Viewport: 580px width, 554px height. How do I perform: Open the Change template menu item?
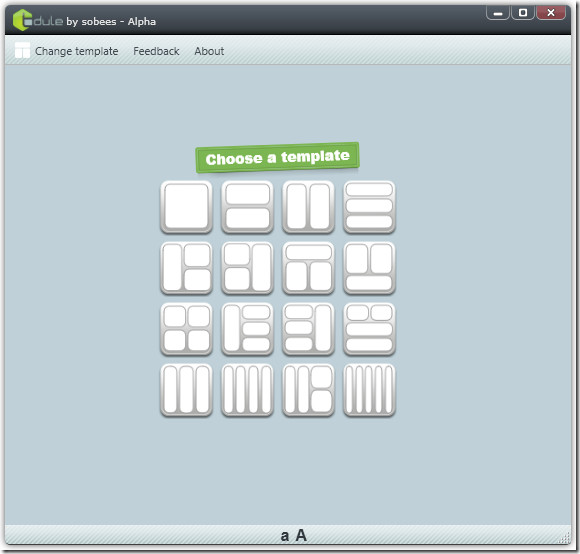[77, 51]
